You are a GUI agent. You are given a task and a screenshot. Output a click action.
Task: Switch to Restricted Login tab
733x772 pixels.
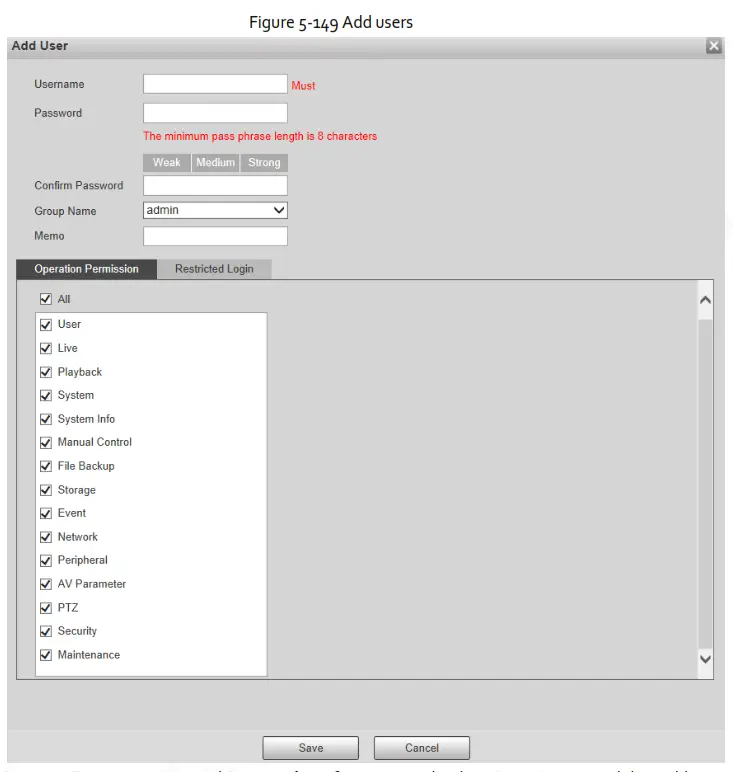(x=214, y=269)
